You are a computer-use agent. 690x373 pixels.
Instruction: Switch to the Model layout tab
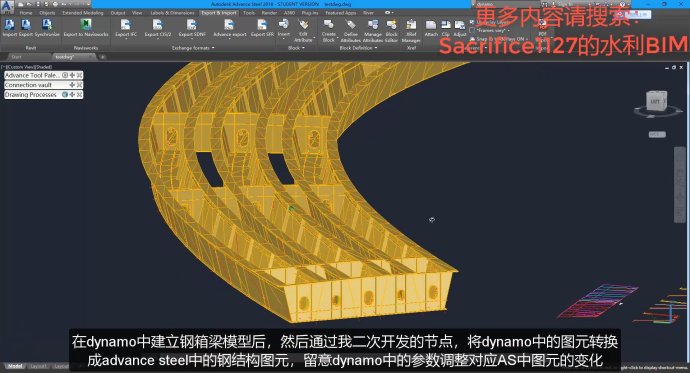point(15,366)
